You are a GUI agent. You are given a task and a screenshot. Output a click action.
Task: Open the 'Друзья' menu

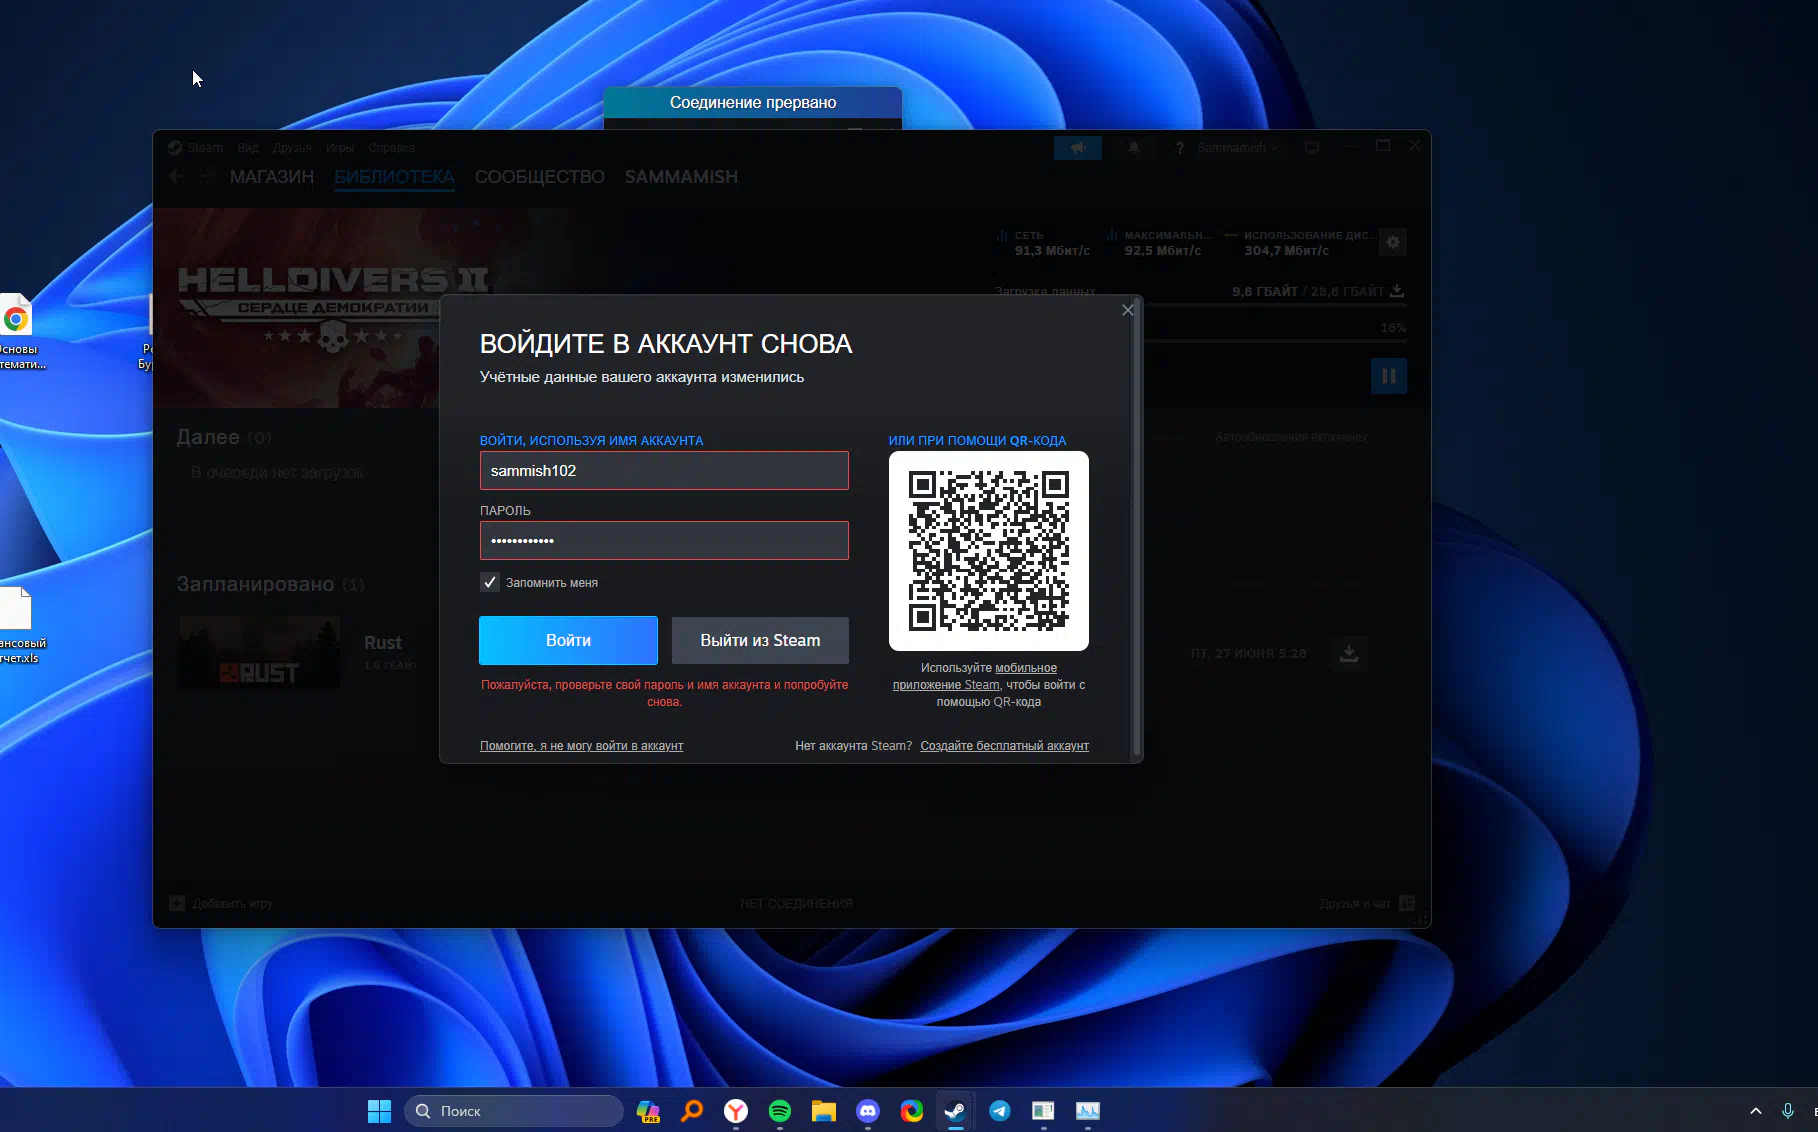(292, 148)
